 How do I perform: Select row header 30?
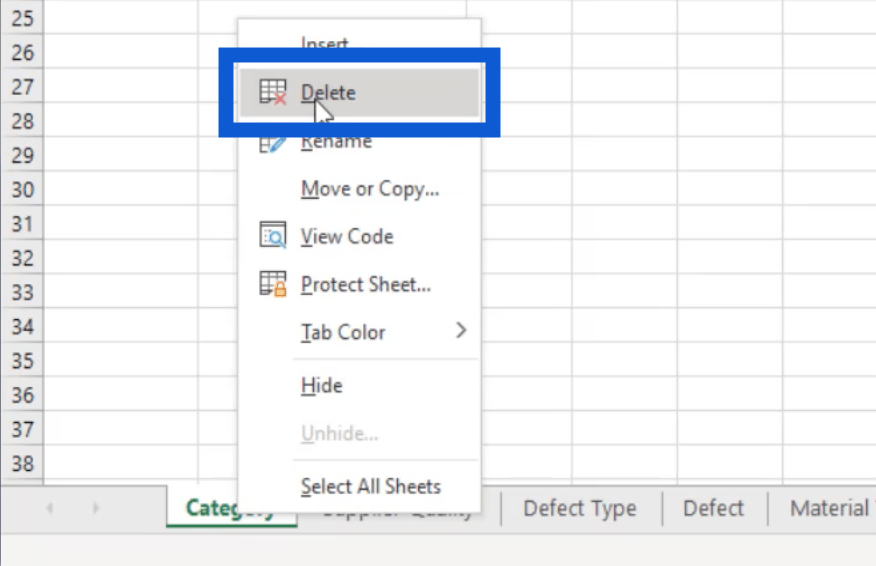tap(22, 190)
